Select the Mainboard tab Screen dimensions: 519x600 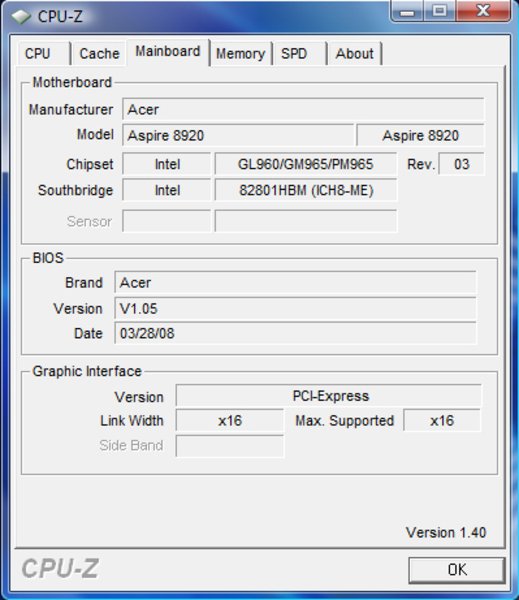click(x=168, y=52)
